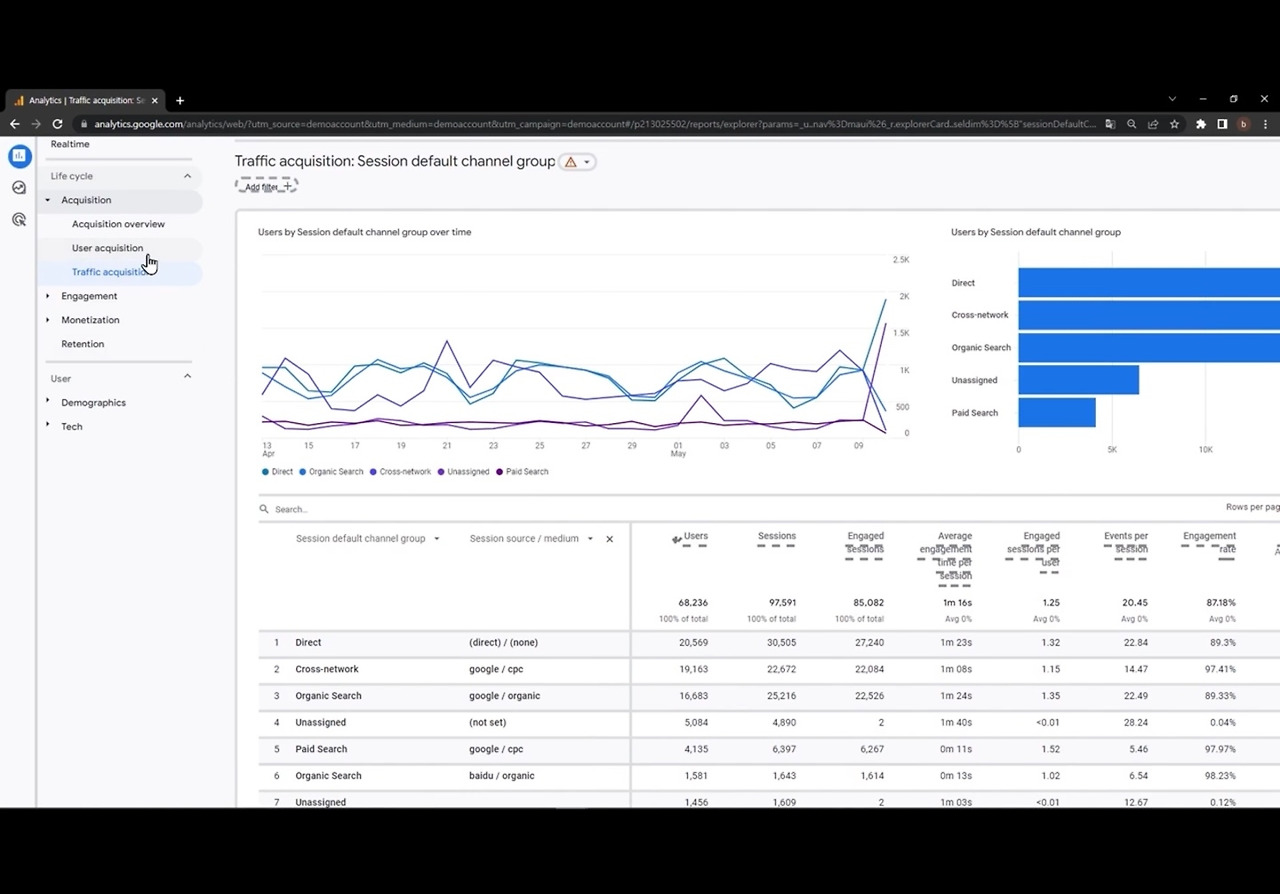Click the Paid Search bar in bar chart
The width and height of the screenshot is (1280, 894).
1057,413
